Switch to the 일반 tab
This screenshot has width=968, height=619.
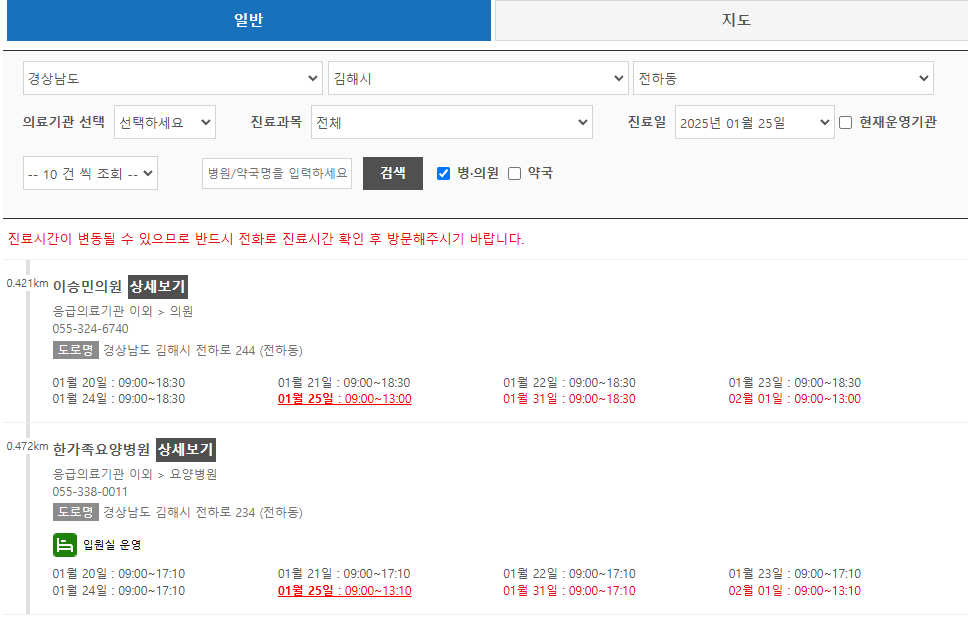pyautogui.click(x=249, y=20)
